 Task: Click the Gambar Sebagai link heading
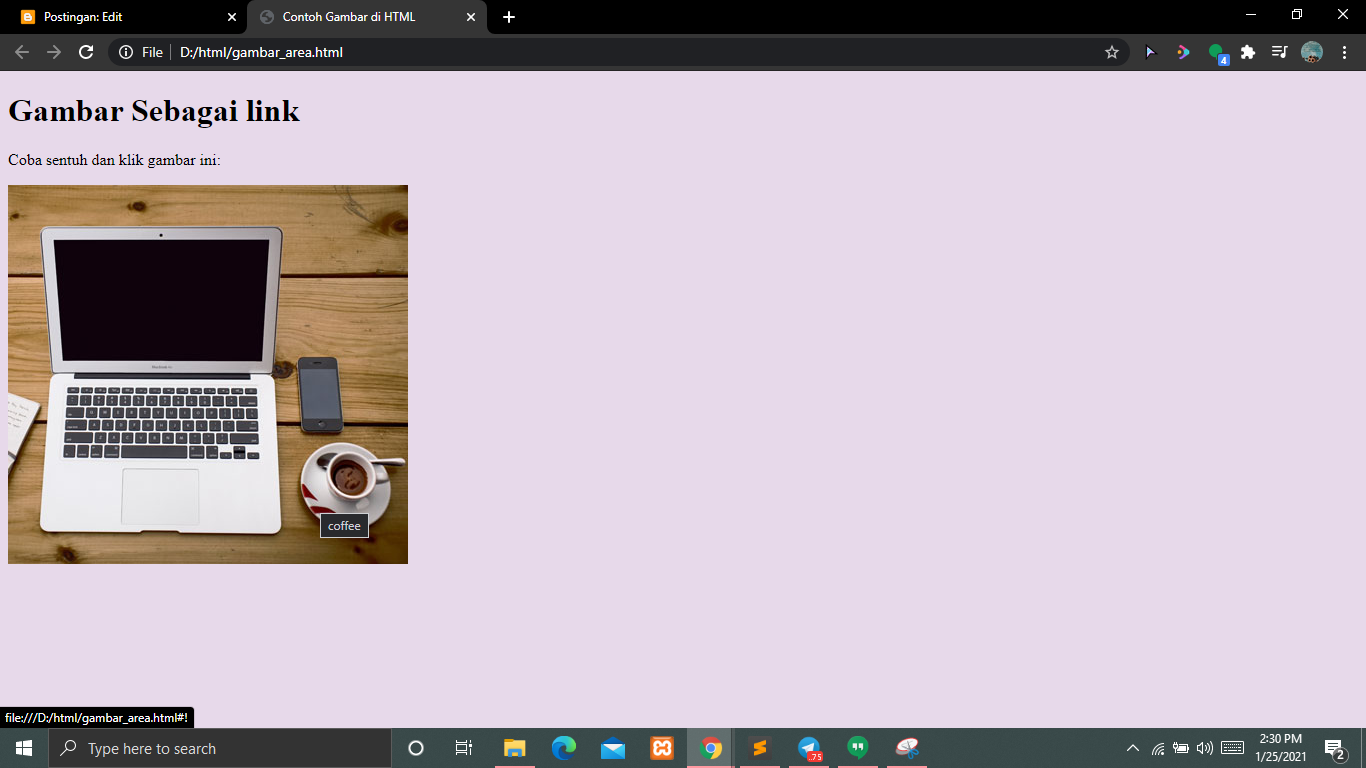point(154,110)
